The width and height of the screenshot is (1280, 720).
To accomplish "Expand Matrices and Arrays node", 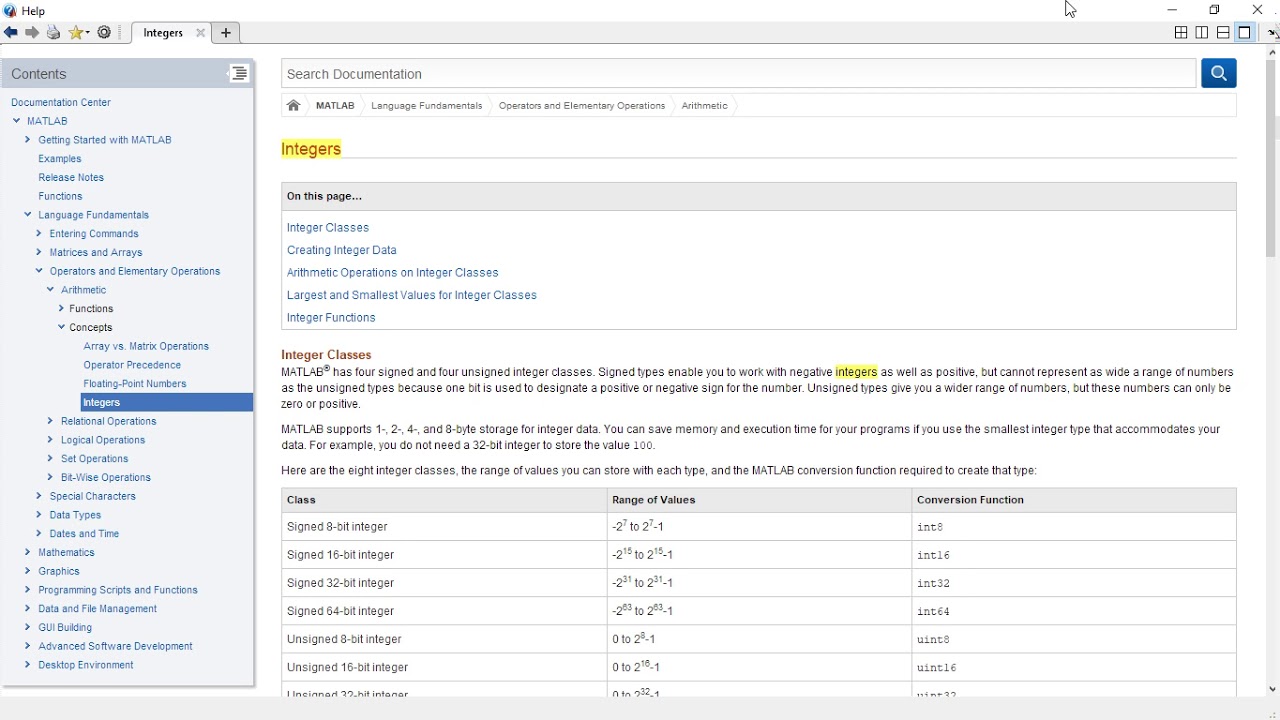I will pos(39,253).
